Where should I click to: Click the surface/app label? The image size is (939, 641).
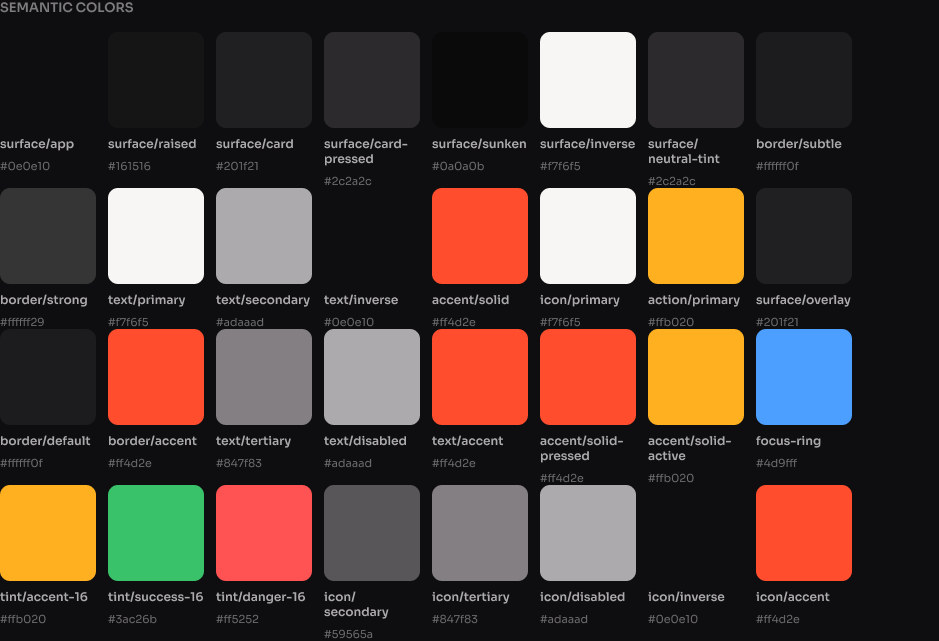pyautogui.click(x=37, y=144)
